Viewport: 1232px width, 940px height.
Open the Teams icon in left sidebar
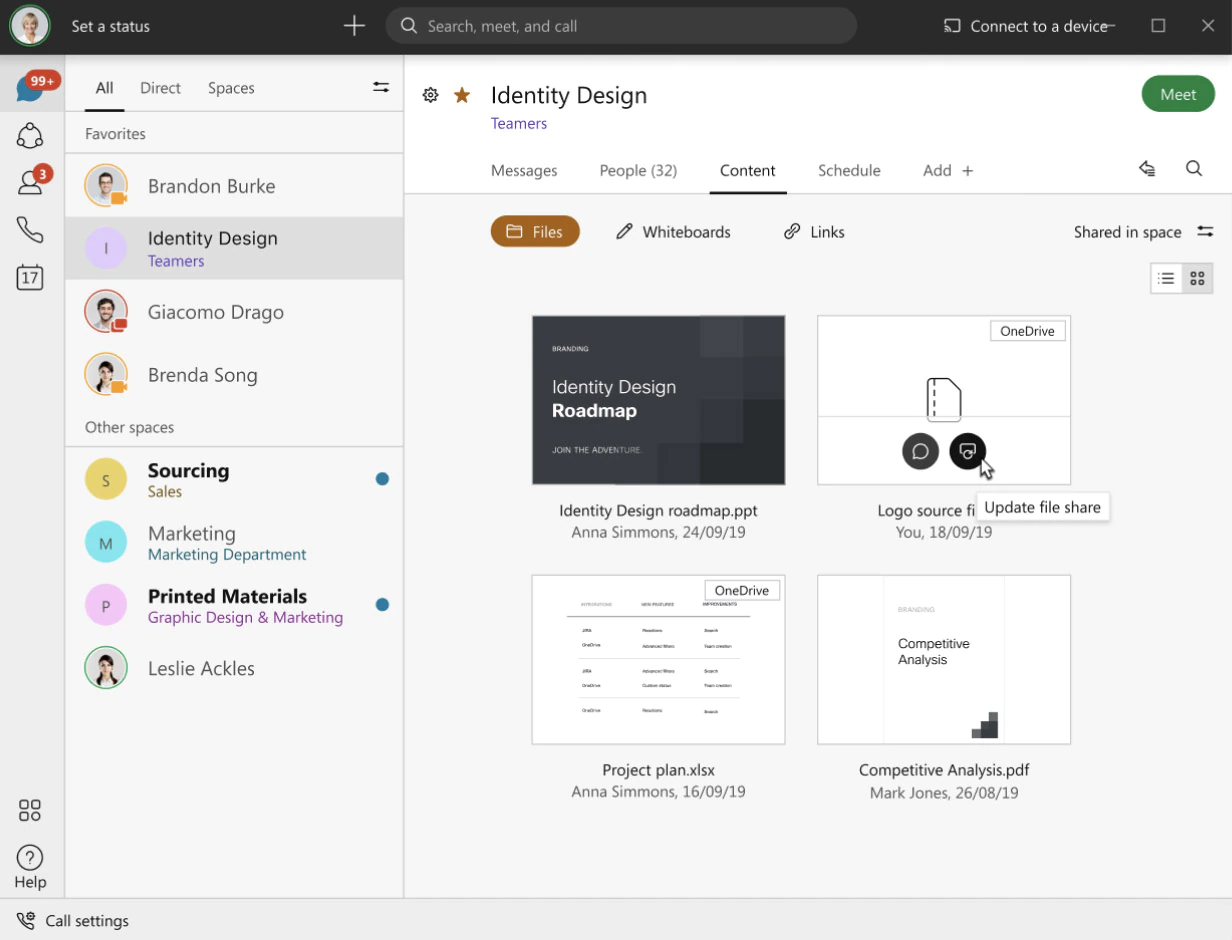(x=30, y=135)
